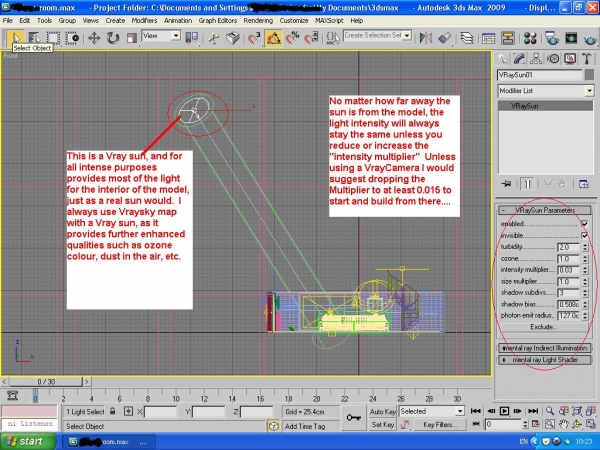Toggle Show End Result button
The width and height of the screenshot is (600, 450).
point(527,184)
